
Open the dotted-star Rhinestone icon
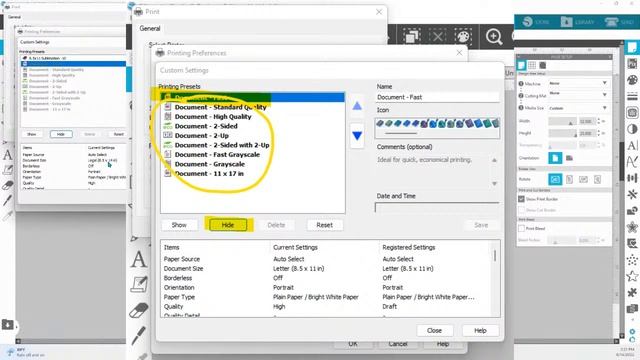click(x=632, y=260)
